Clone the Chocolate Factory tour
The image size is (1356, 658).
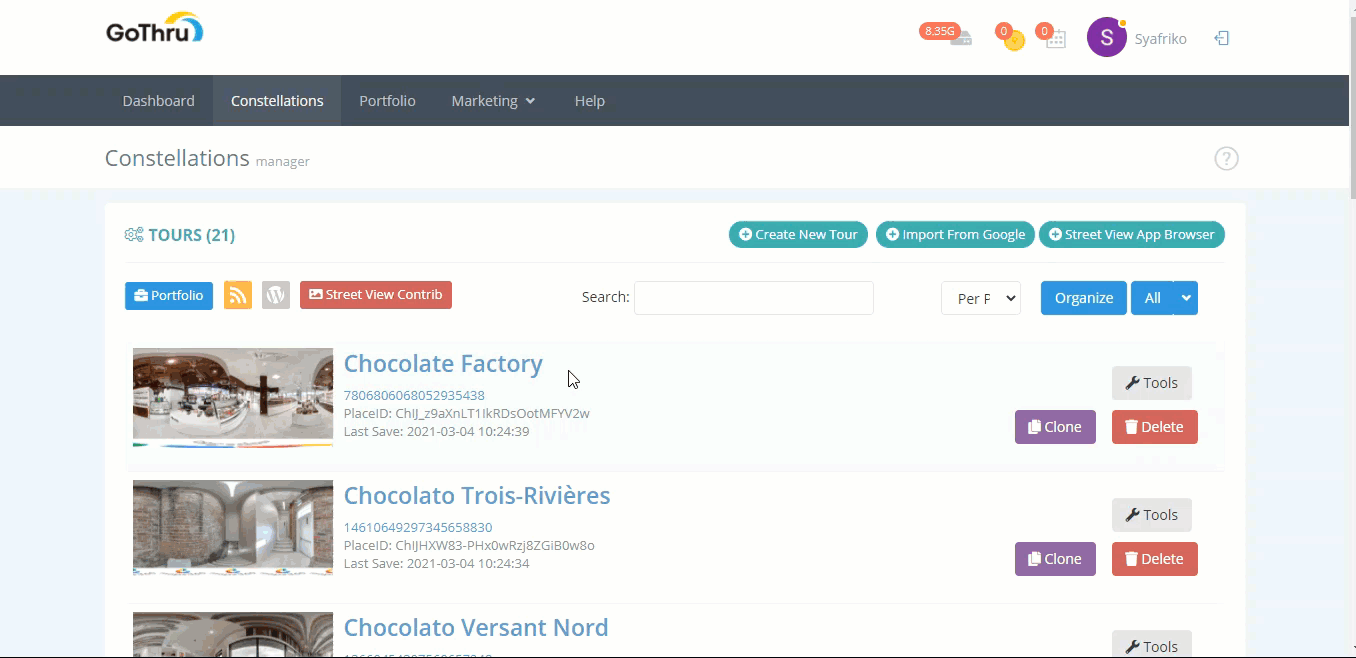[1055, 427]
